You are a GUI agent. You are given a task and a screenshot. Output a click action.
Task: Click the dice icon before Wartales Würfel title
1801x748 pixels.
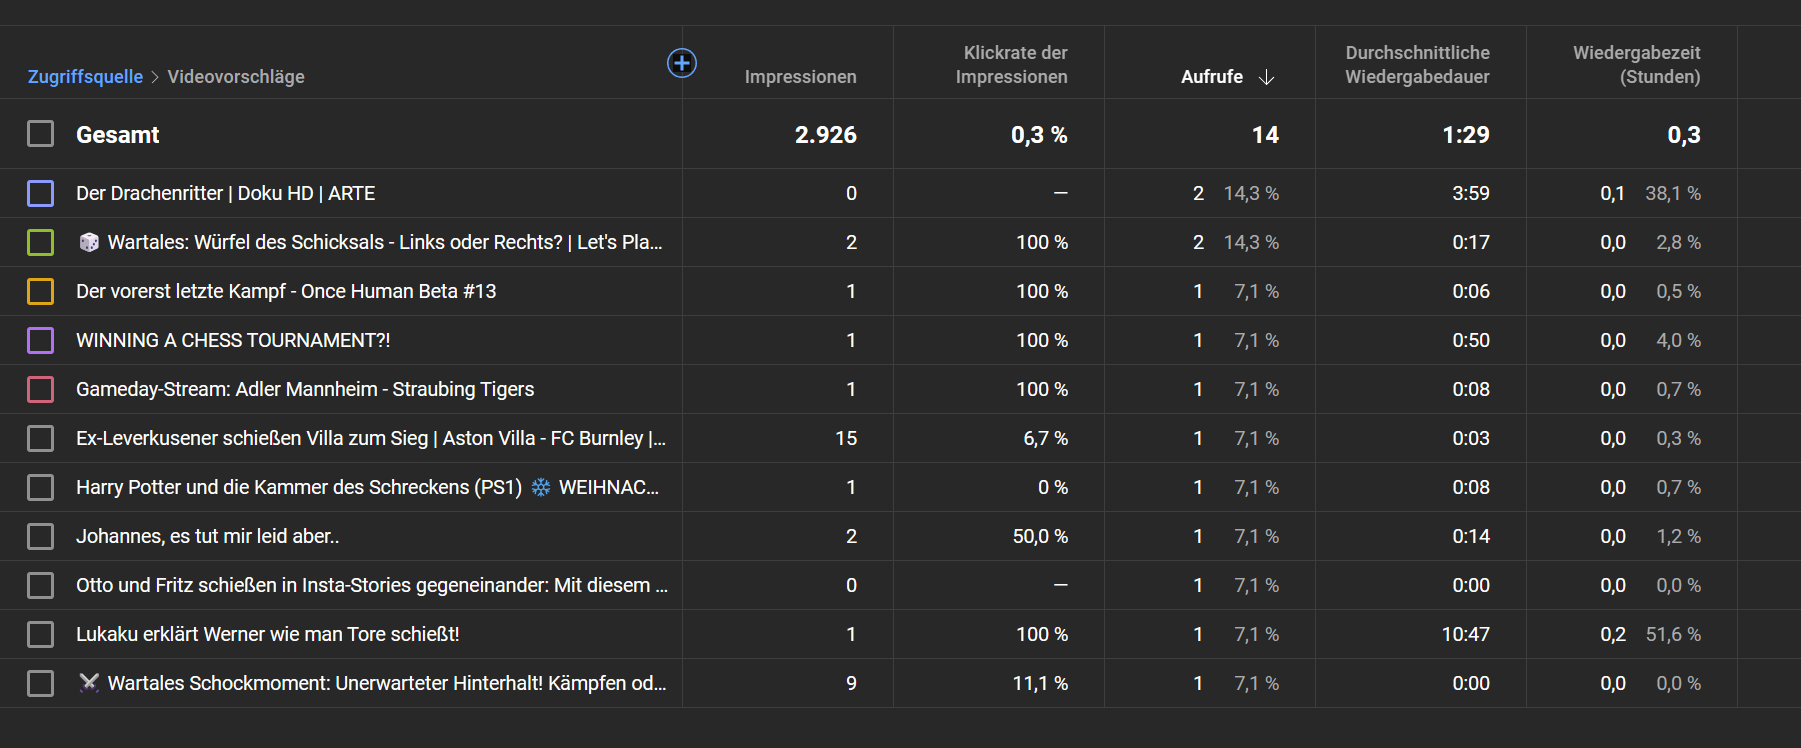[x=89, y=242]
